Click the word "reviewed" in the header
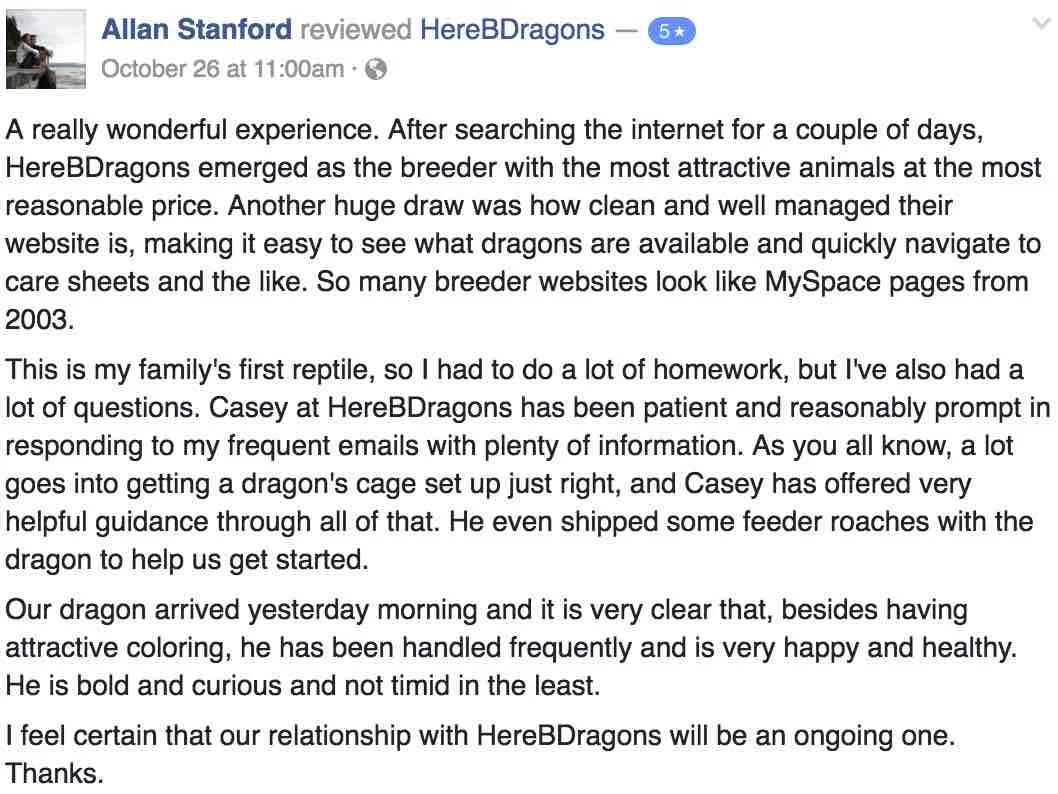The height and width of the screenshot is (794, 1058). tap(356, 30)
